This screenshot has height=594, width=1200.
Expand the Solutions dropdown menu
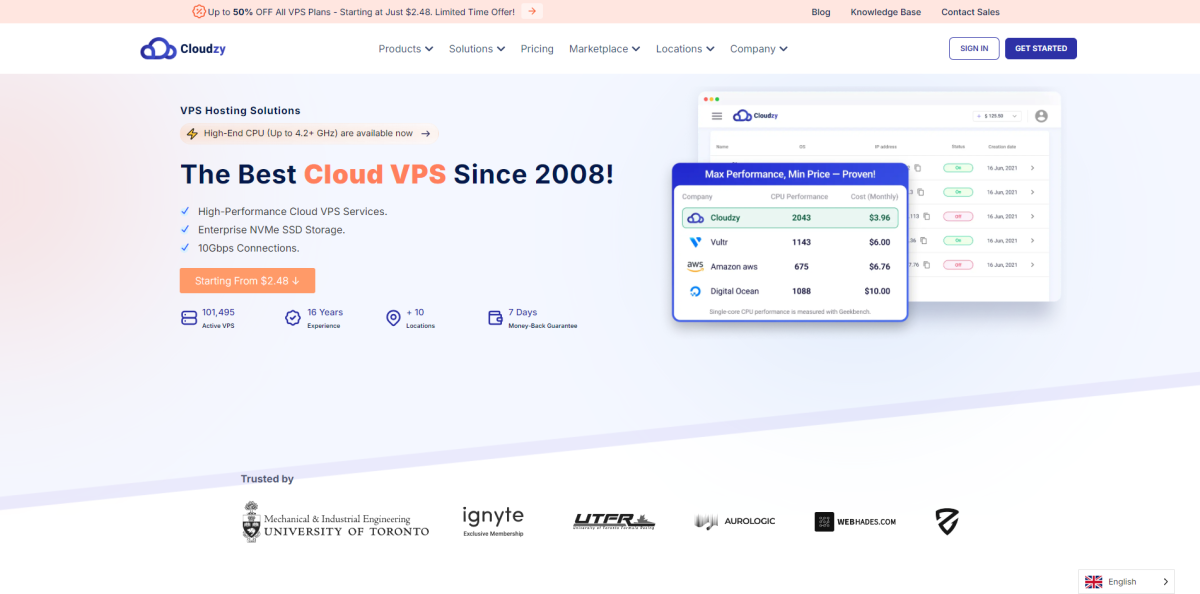click(x=476, y=49)
